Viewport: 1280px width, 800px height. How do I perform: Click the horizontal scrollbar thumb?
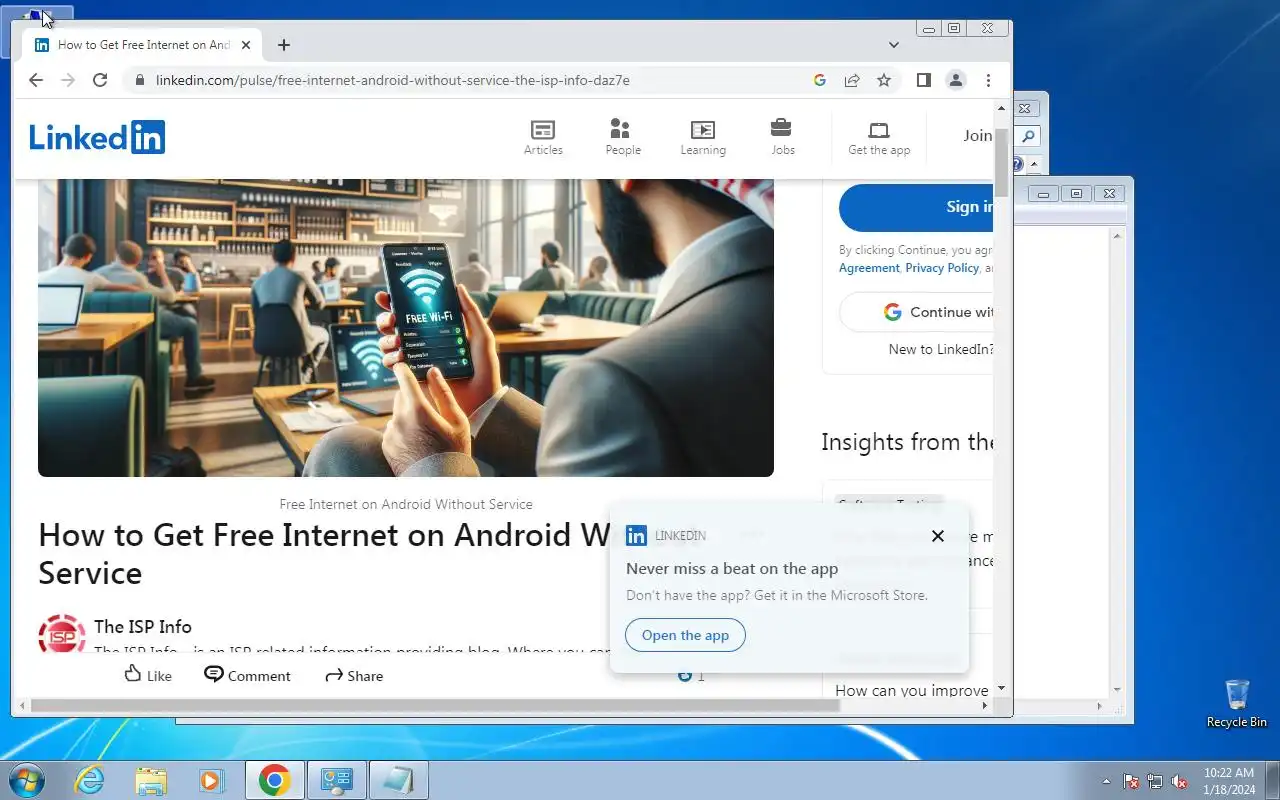click(435, 705)
